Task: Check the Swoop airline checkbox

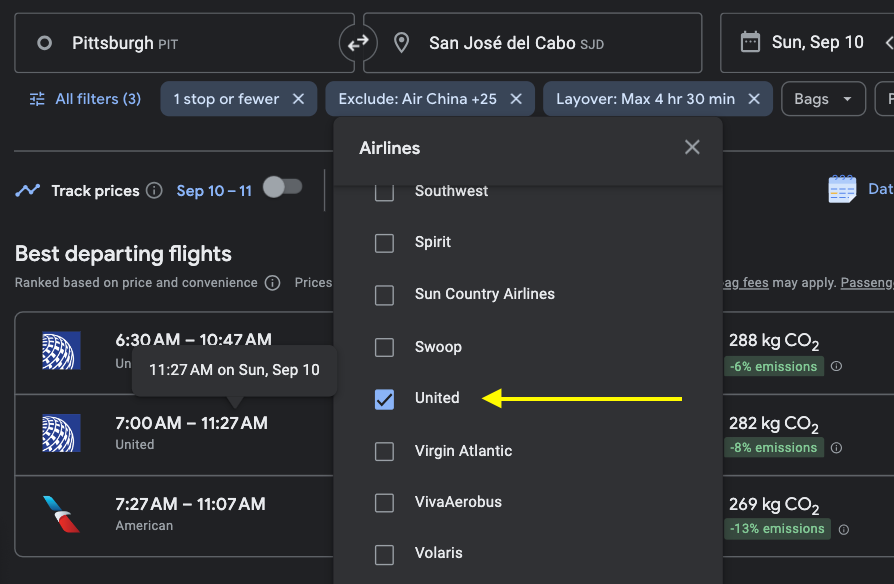Action: click(384, 347)
